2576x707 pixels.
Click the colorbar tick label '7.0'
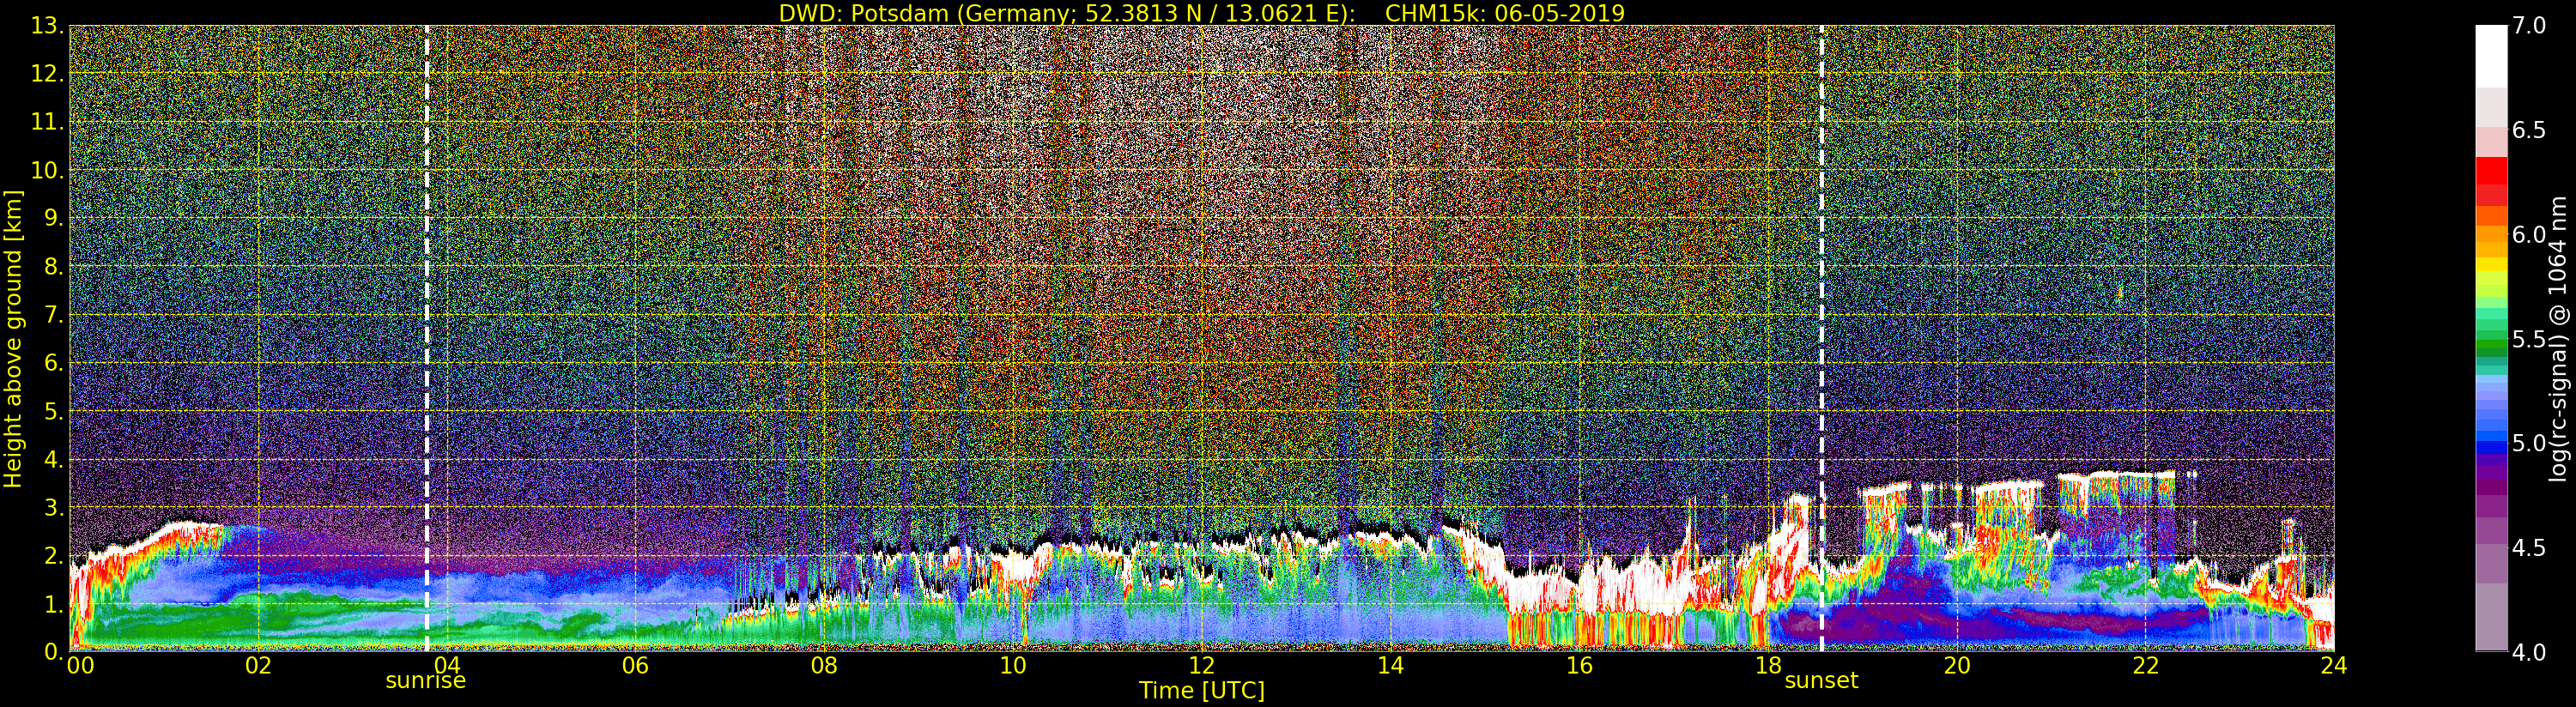(x=2529, y=26)
